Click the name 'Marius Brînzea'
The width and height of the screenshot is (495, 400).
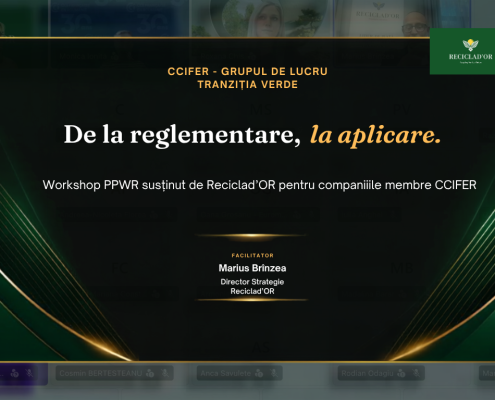(252, 268)
